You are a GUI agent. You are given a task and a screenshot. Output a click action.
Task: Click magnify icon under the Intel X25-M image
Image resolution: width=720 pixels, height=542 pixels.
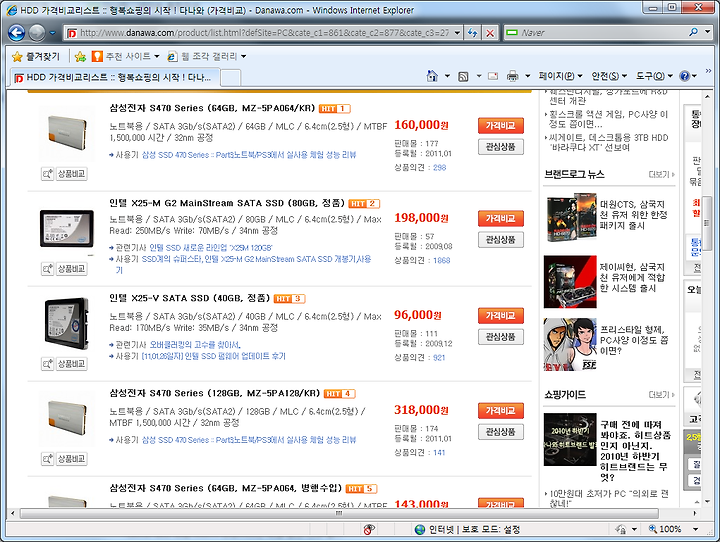click(x=47, y=269)
